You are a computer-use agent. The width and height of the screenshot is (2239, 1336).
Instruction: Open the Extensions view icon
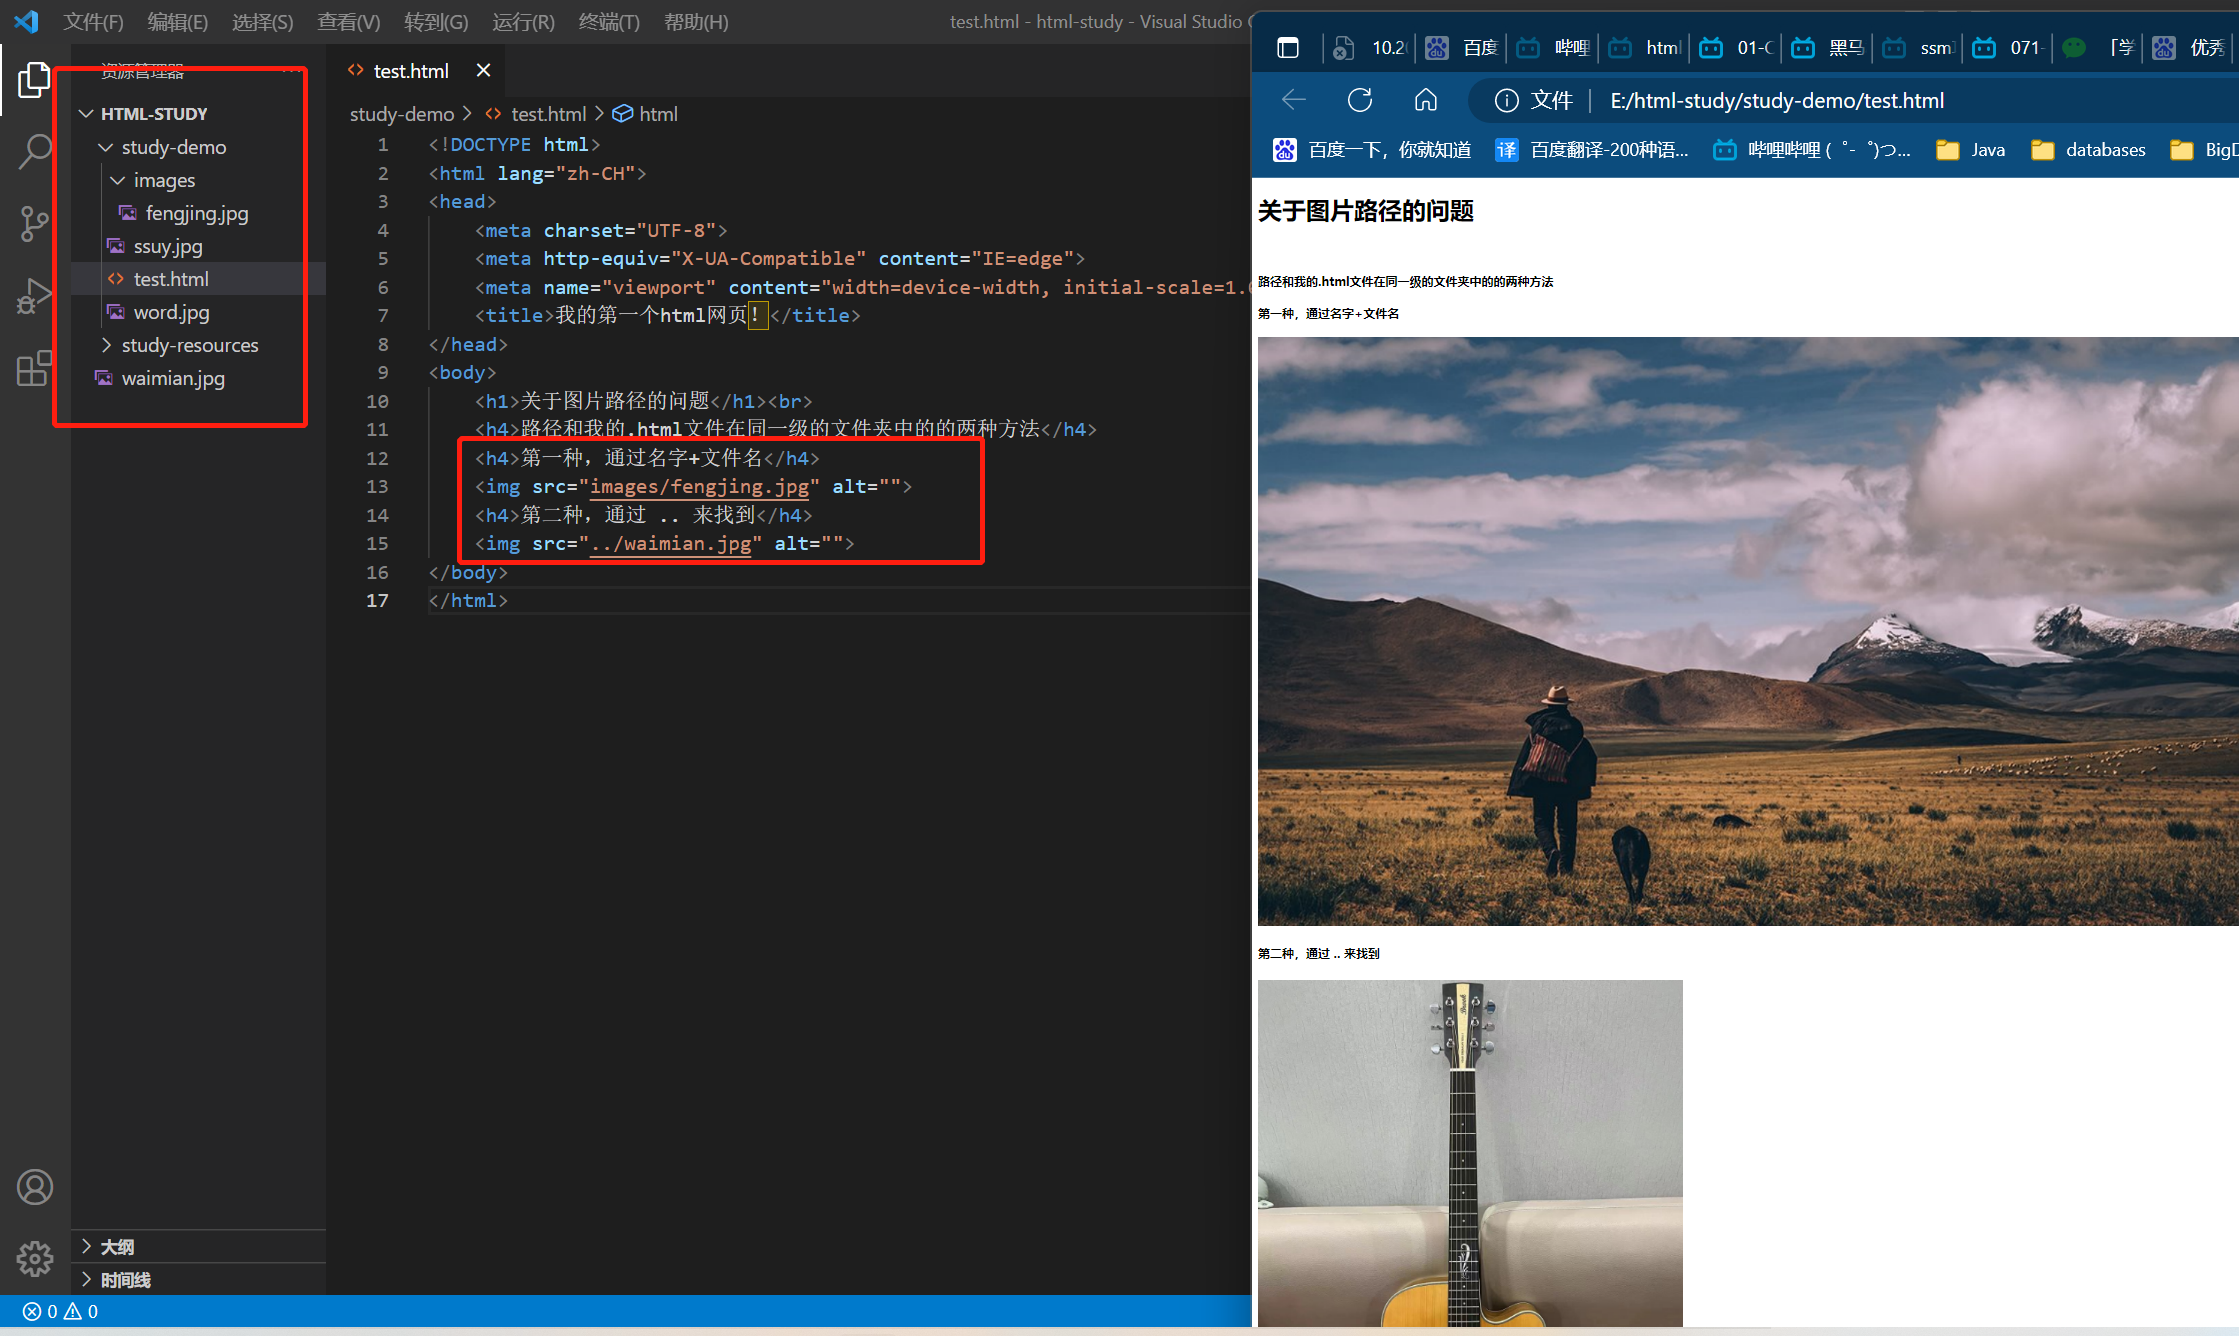[x=34, y=368]
